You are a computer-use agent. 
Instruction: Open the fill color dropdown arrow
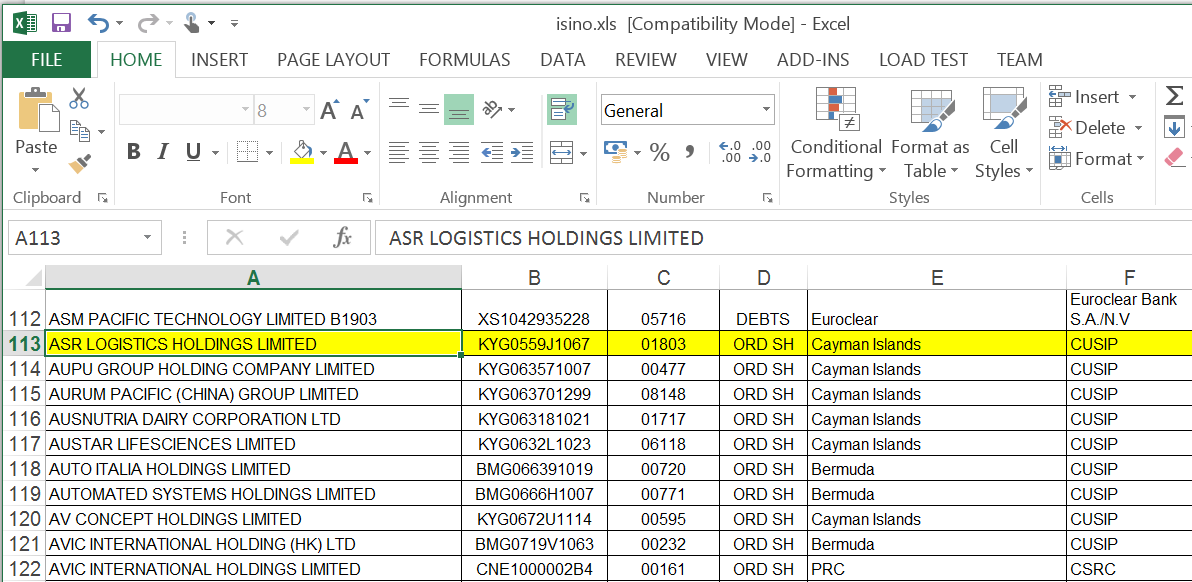click(x=323, y=153)
